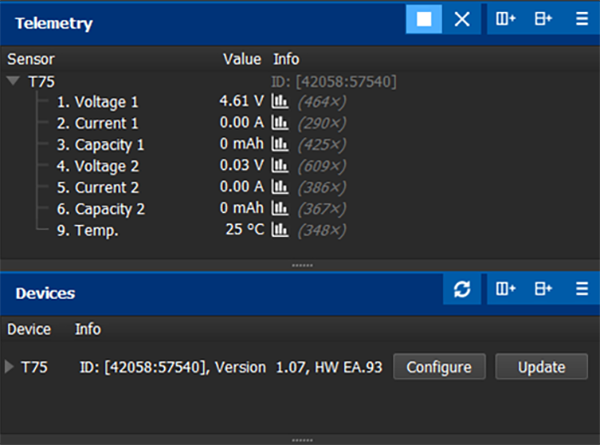Add column split in Telemetry panel
Viewport: 600px width, 445px height.
click(506, 20)
